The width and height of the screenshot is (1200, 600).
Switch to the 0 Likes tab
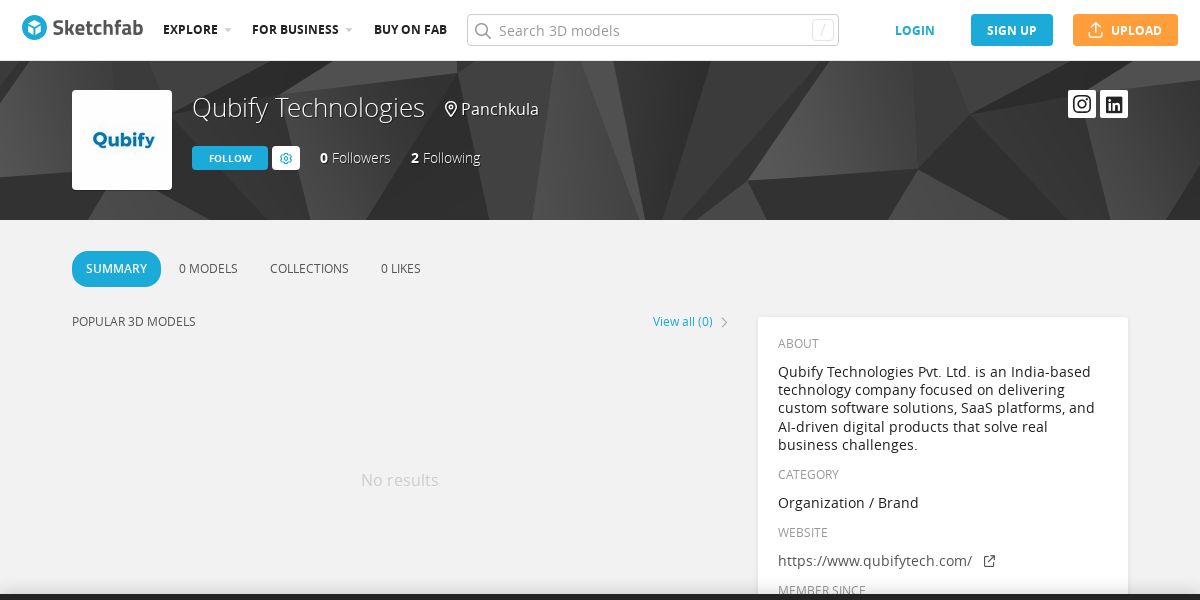[x=401, y=269]
